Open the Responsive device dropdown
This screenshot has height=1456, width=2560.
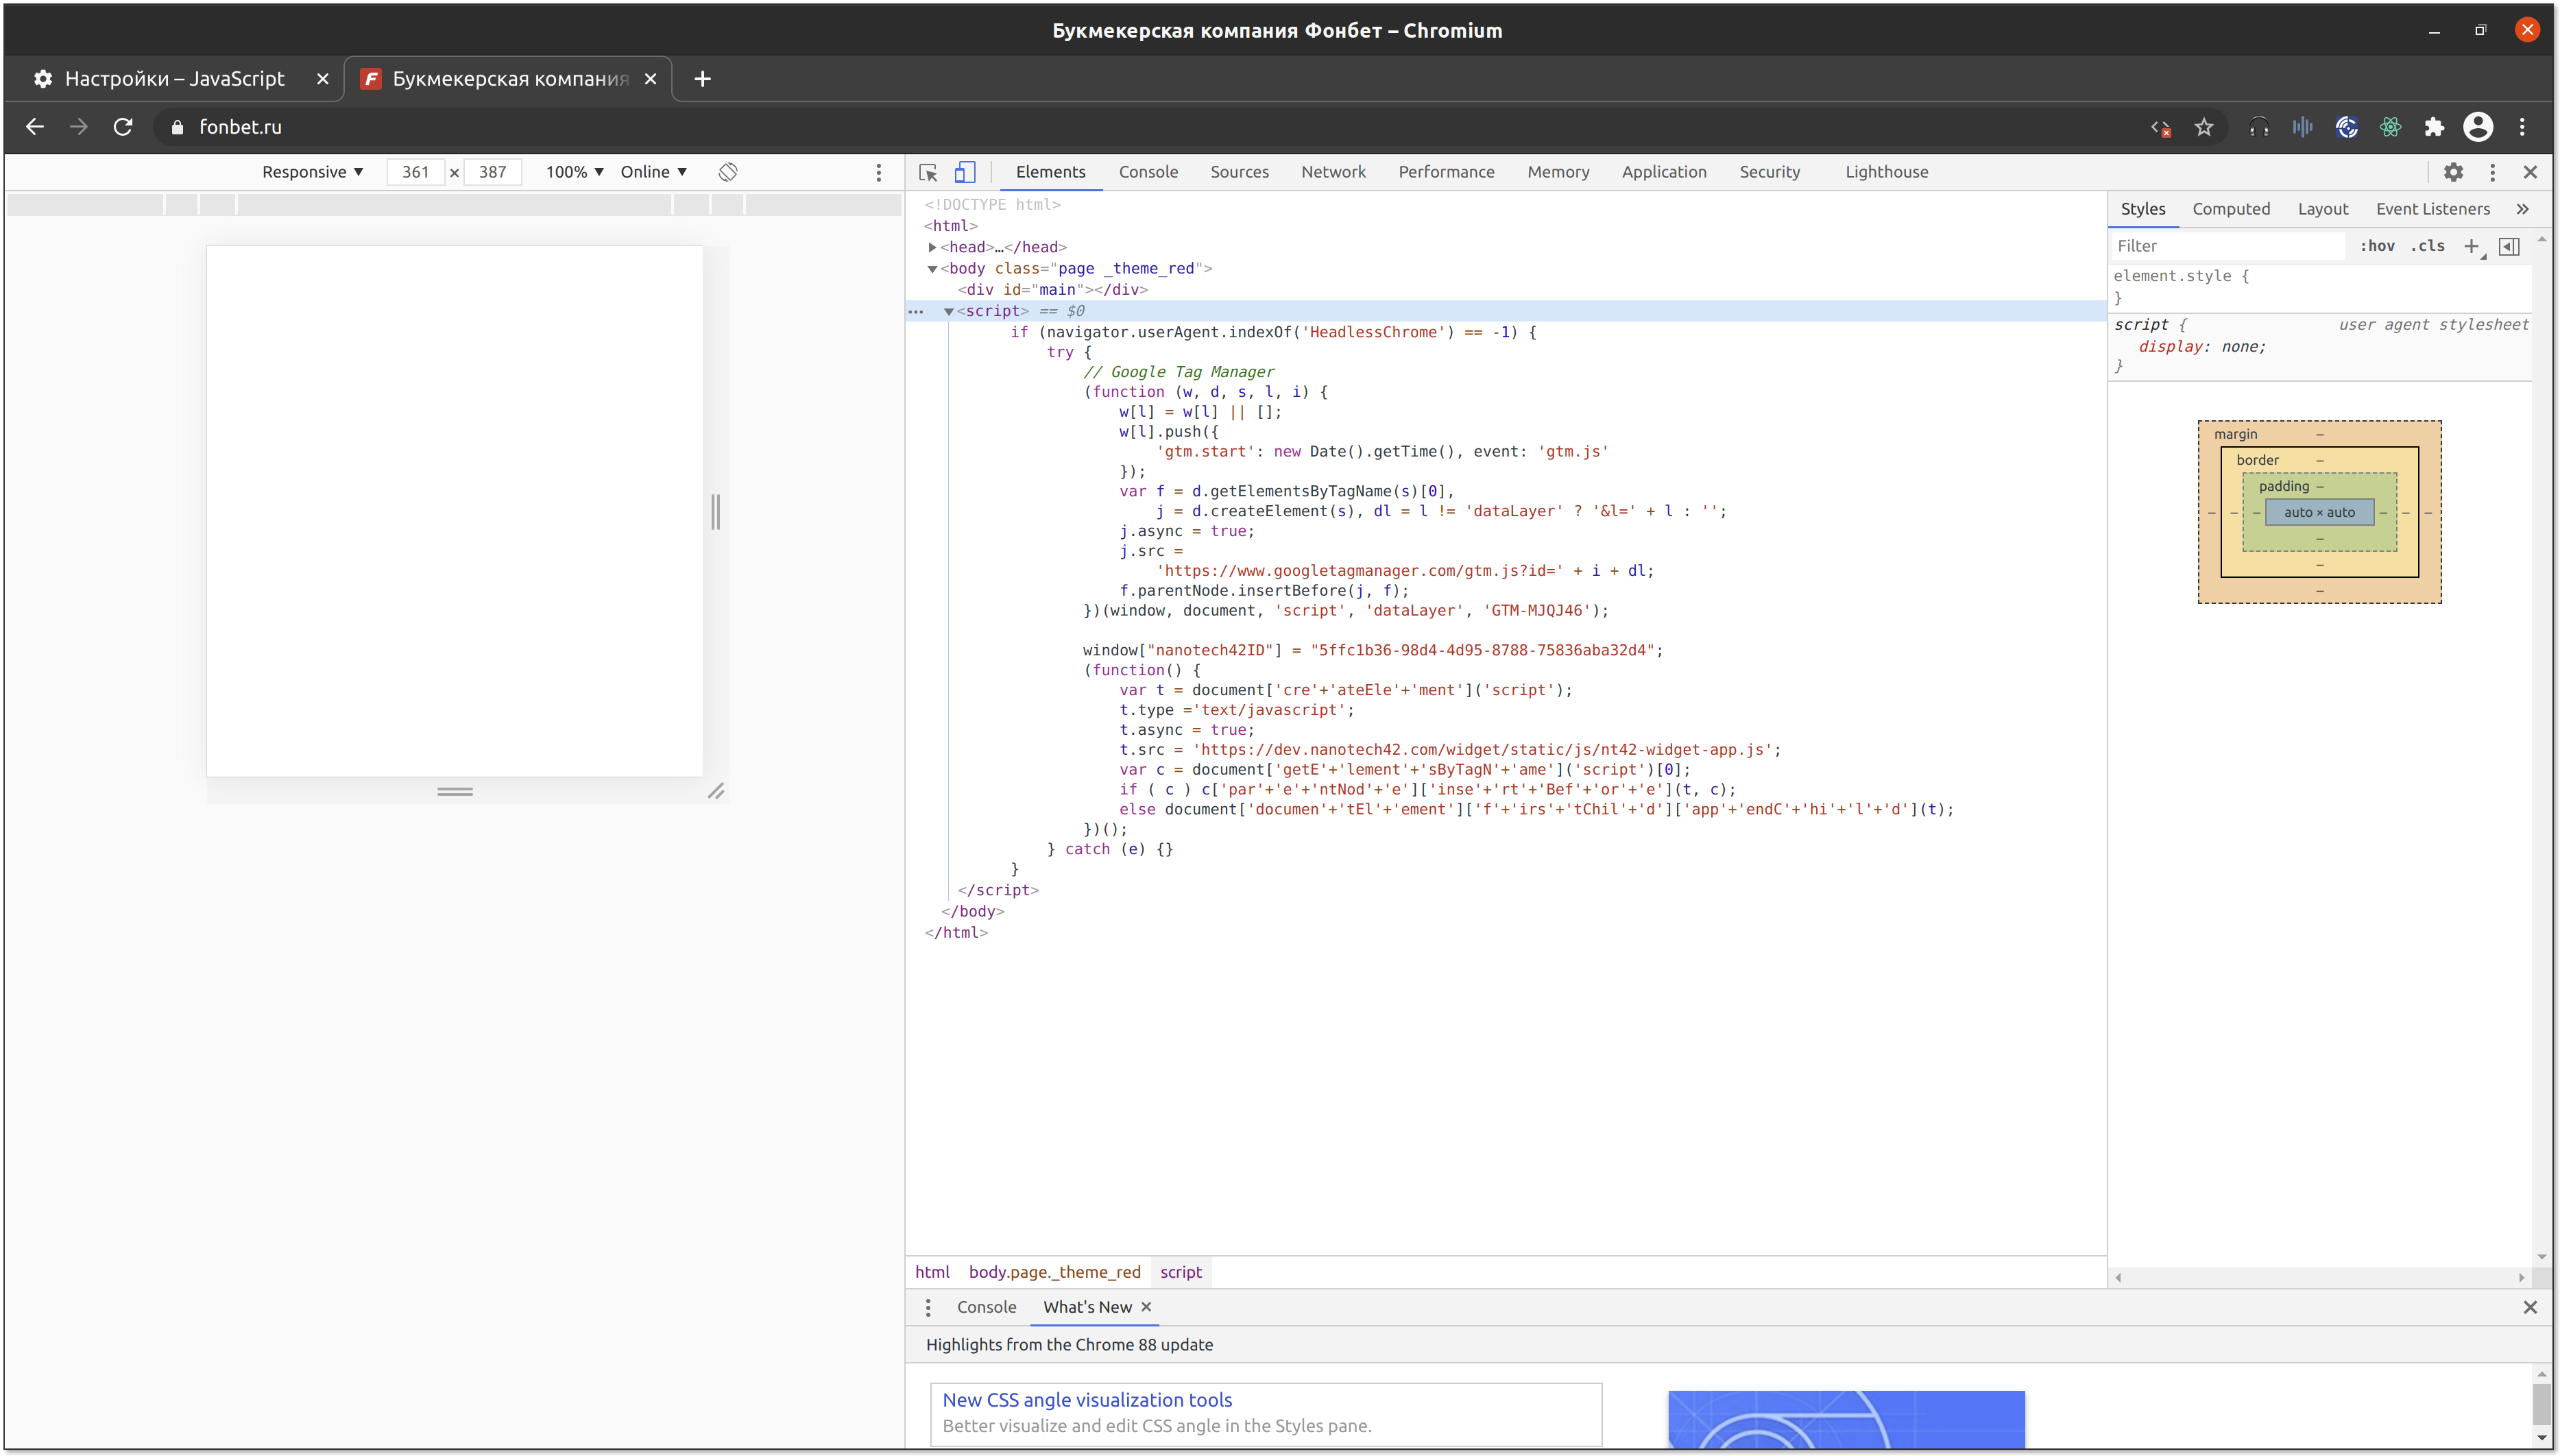313,172
